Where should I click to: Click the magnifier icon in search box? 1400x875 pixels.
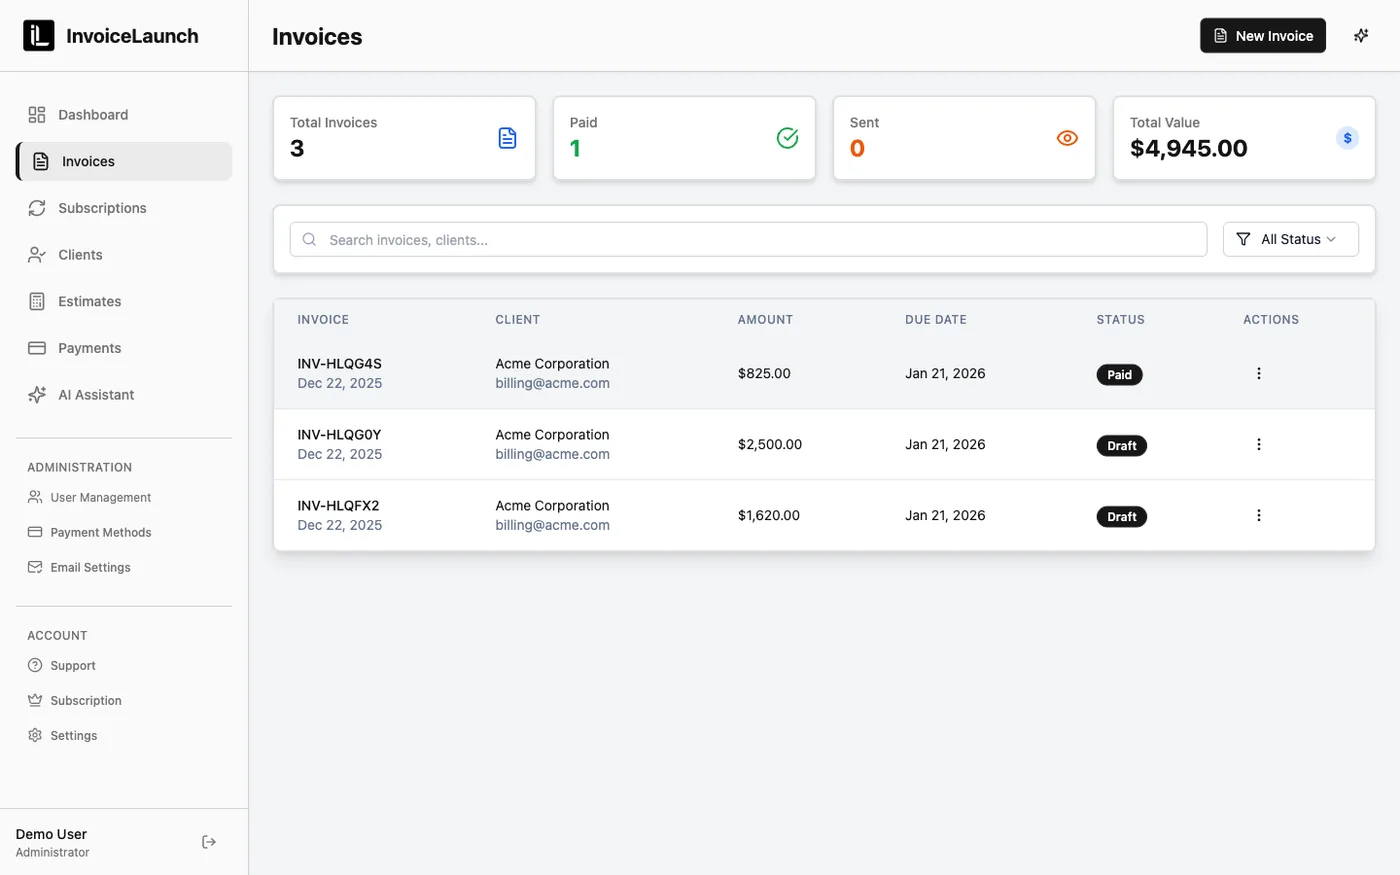point(309,239)
